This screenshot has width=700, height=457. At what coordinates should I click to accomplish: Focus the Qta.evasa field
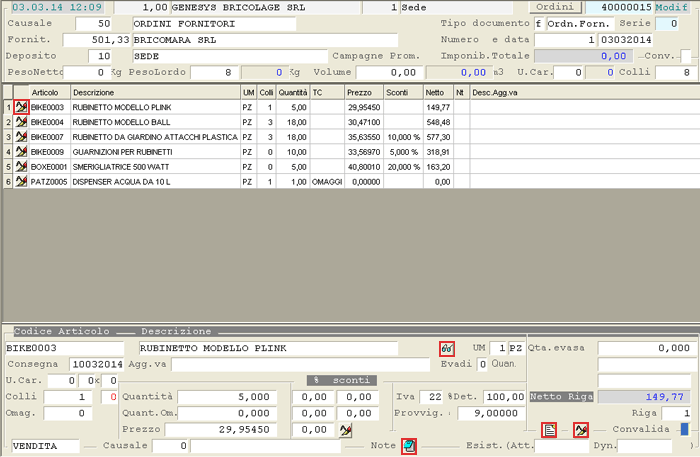coord(644,349)
